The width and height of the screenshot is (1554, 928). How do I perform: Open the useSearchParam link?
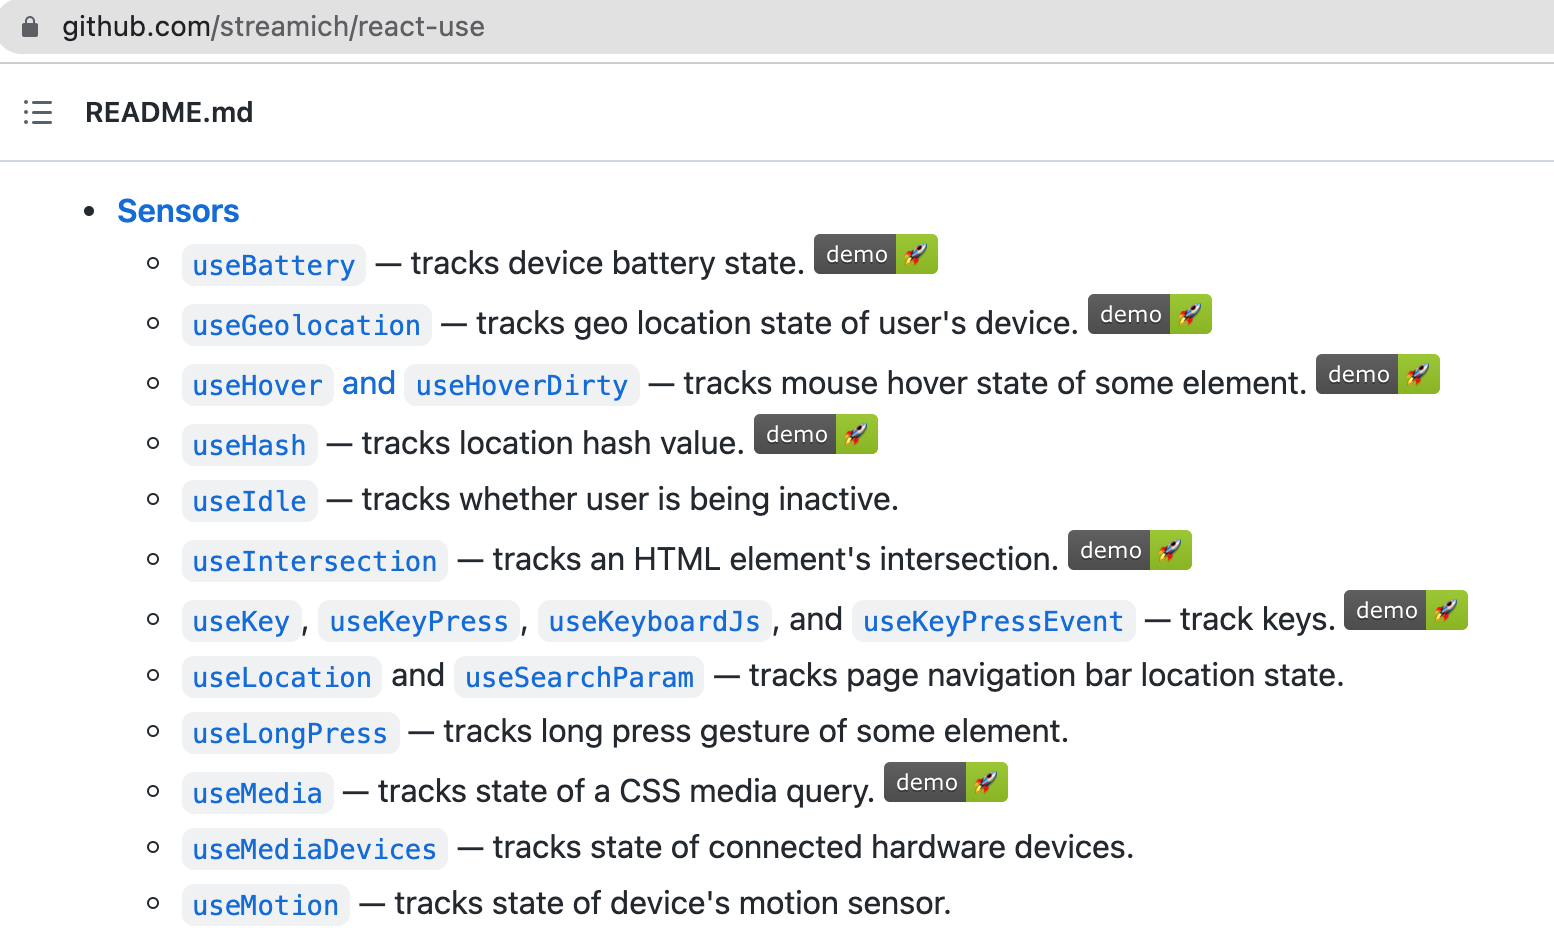(579, 677)
